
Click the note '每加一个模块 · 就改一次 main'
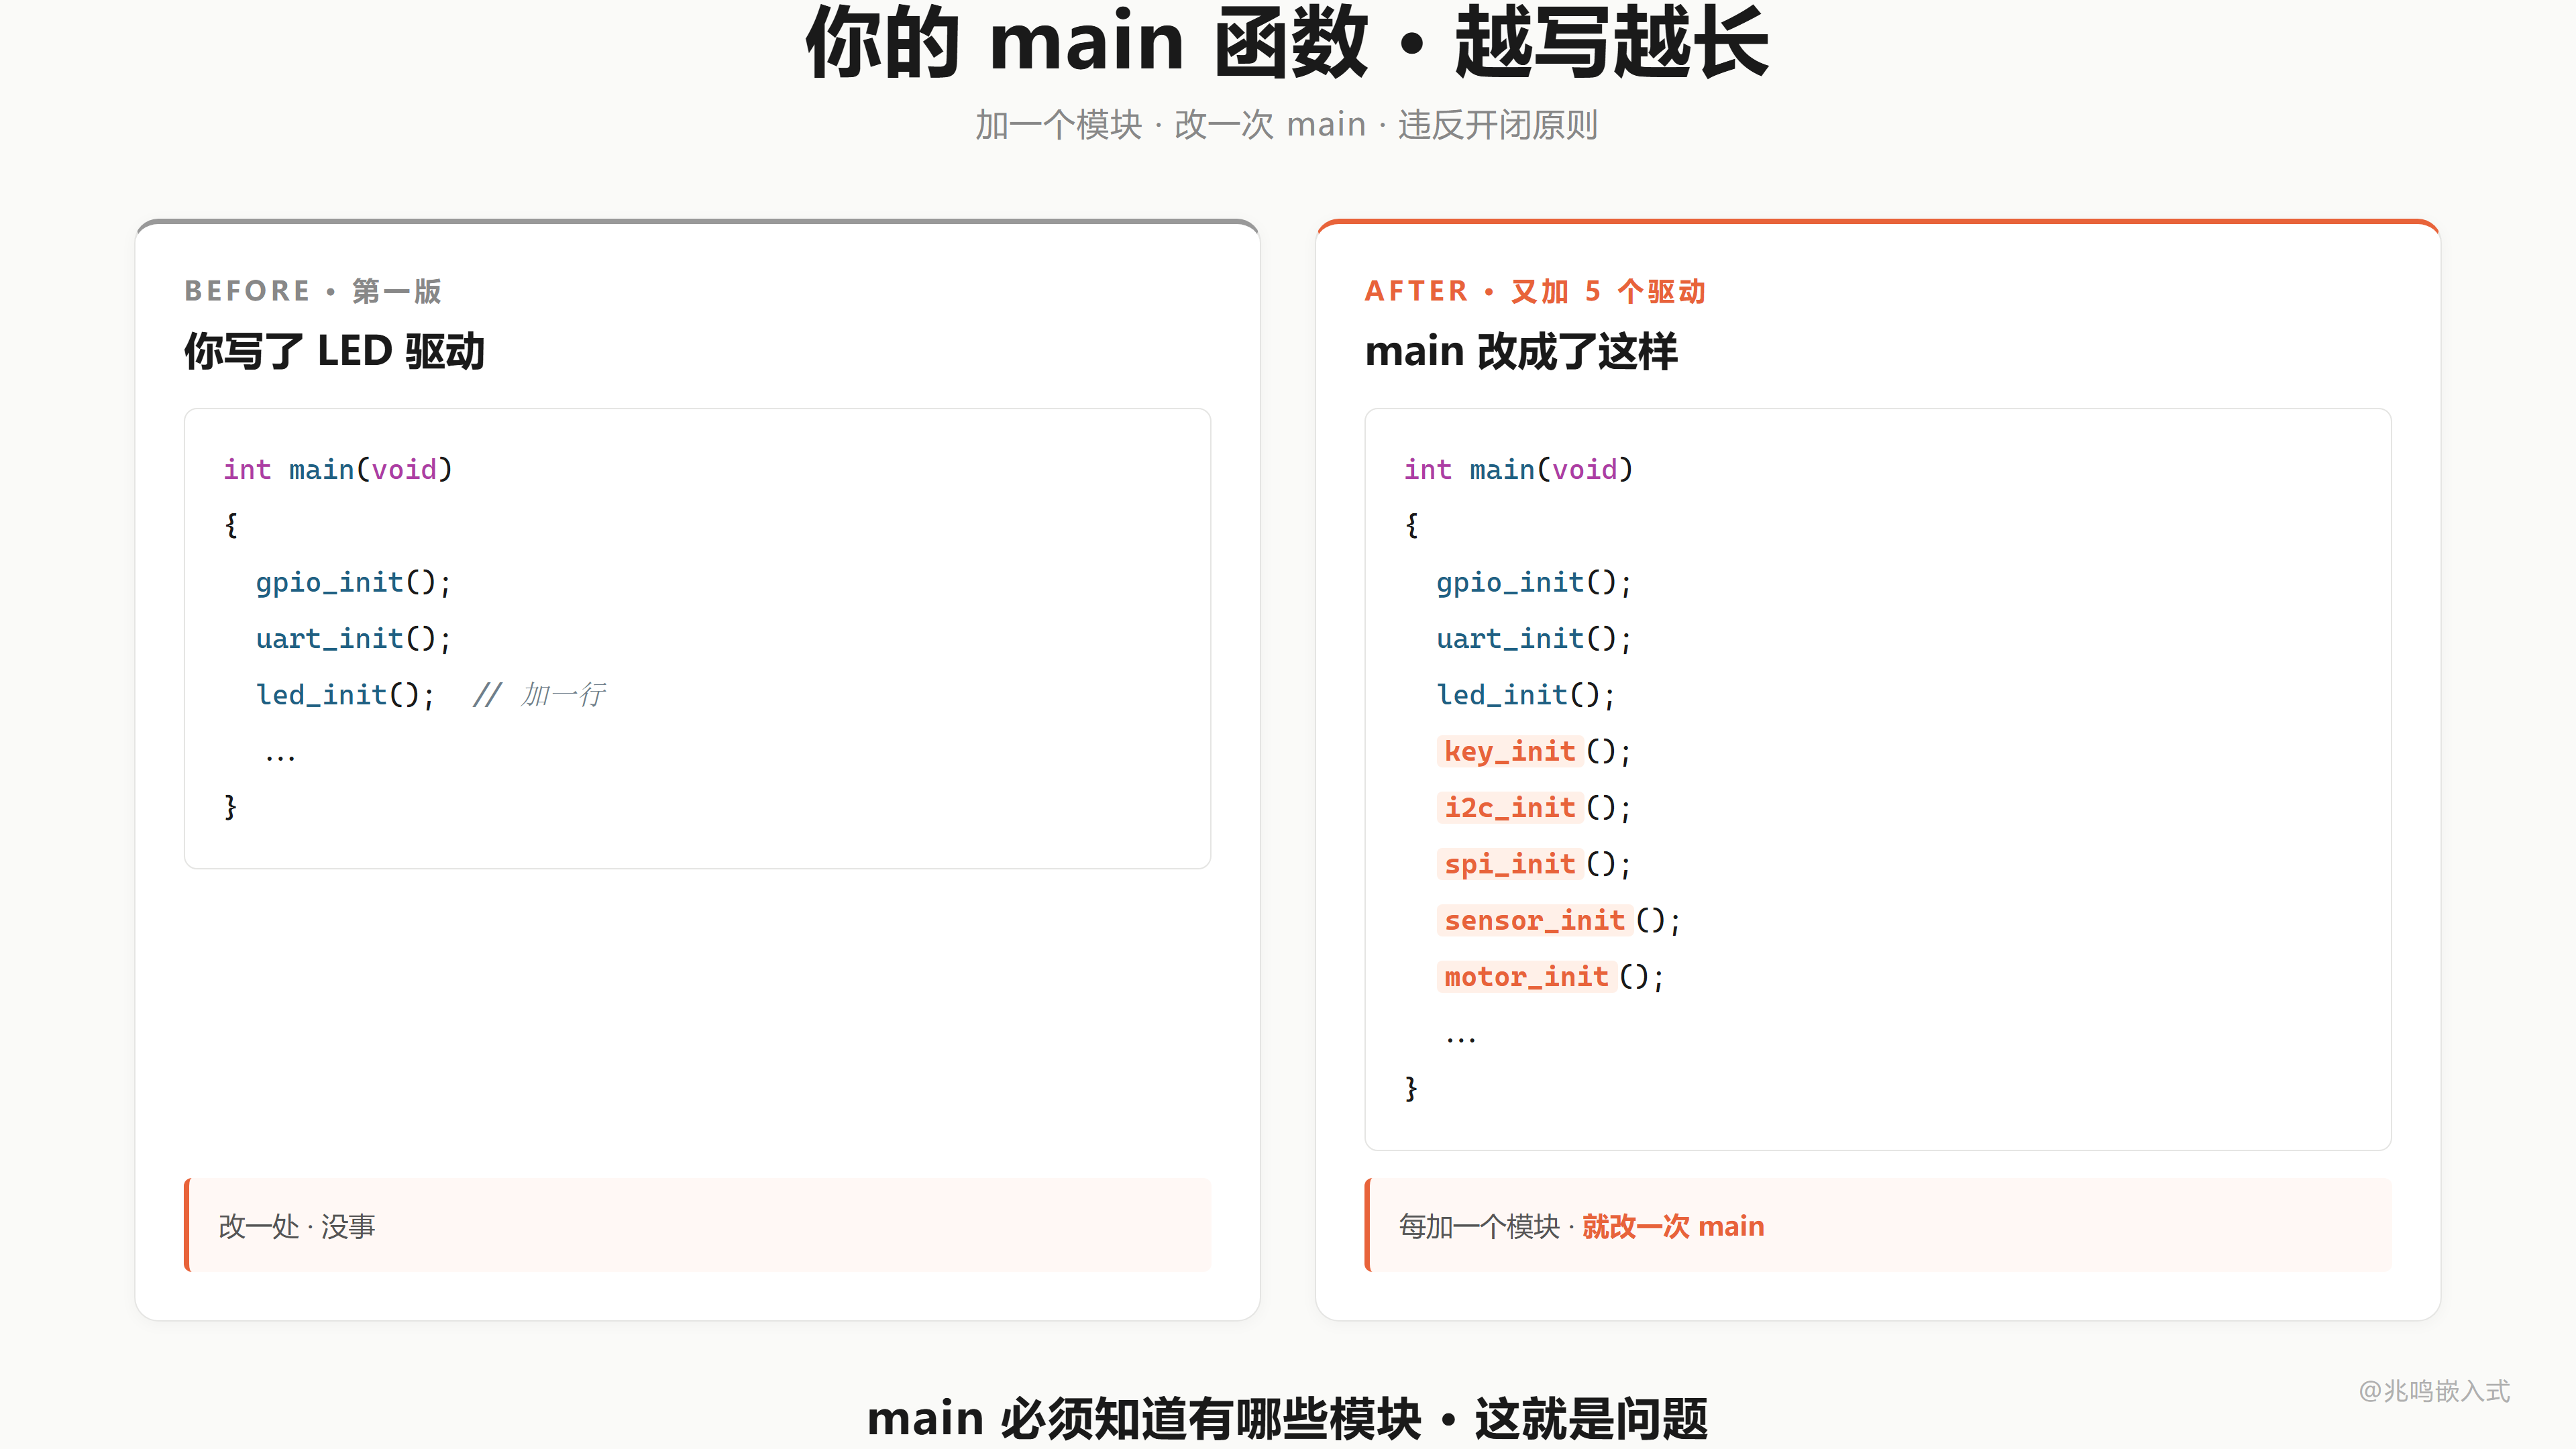click(x=1581, y=1226)
